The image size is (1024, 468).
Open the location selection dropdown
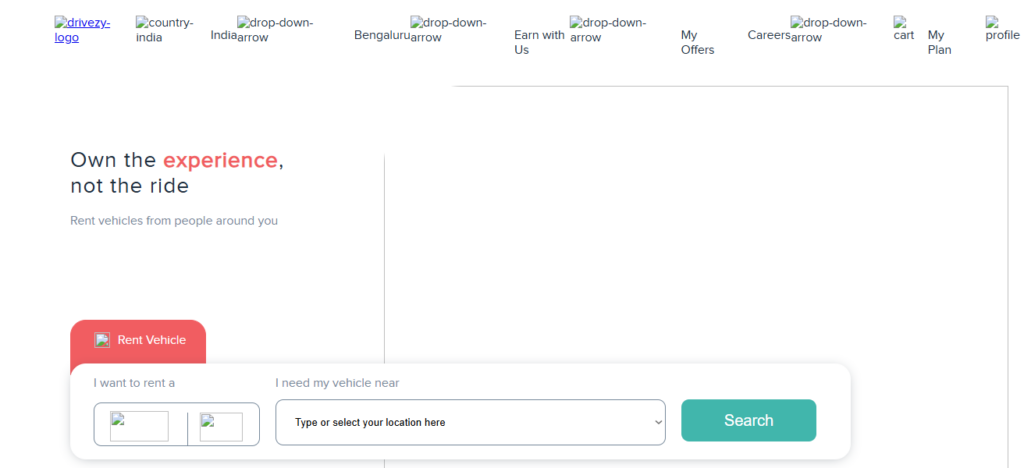pos(470,422)
